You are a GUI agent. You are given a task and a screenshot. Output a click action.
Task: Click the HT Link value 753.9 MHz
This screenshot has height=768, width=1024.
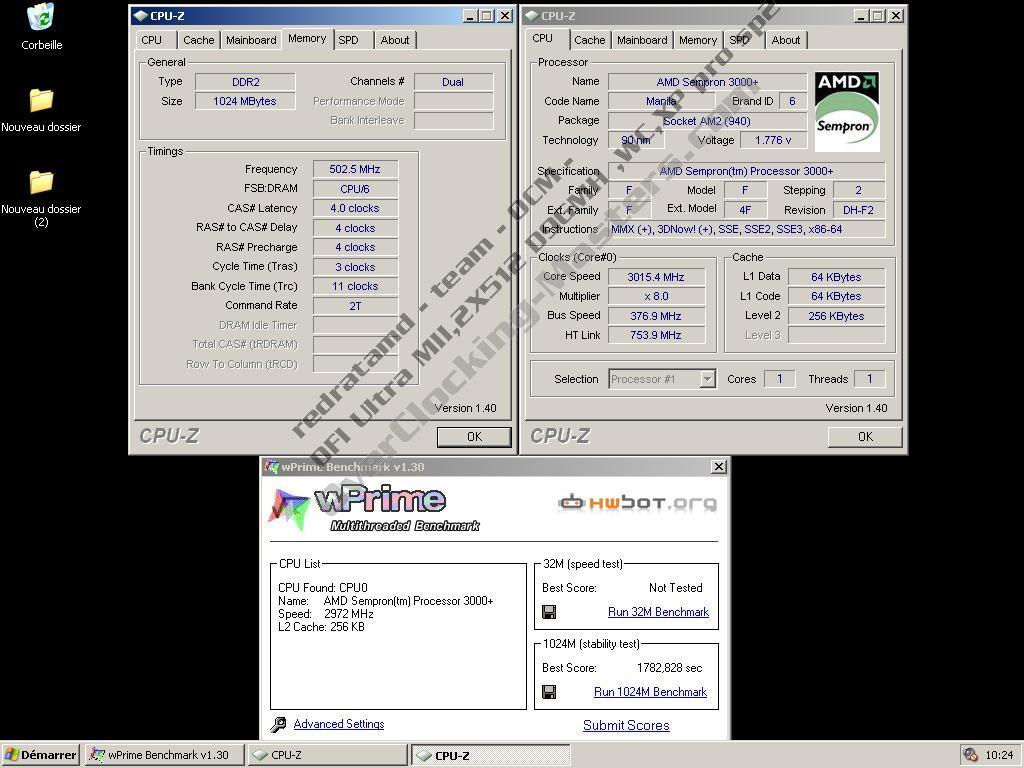pyautogui.click(x=656, y=335)
